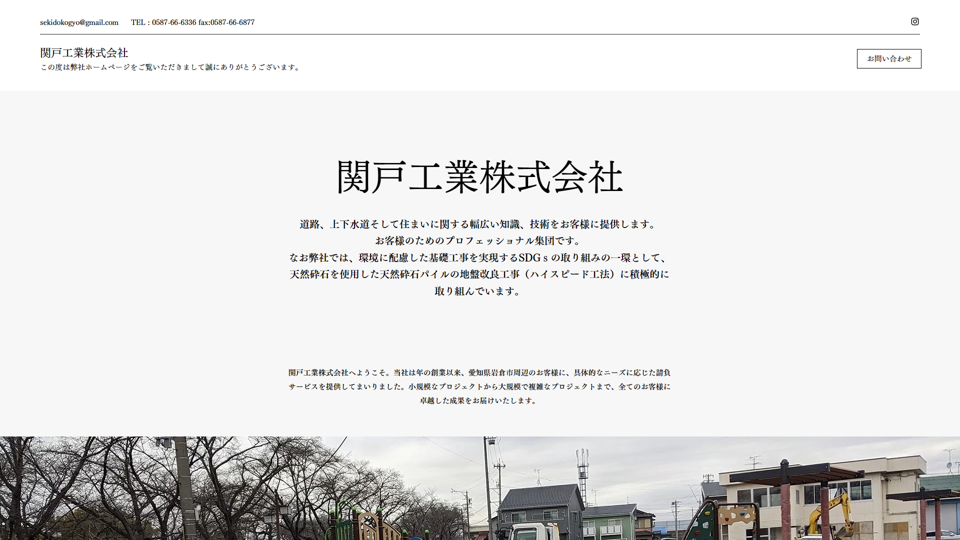The height and width of the screenshot is (540, 960).
Task: Click the sekidokogyo@gmail.com email link
Action: pos(79,22)
